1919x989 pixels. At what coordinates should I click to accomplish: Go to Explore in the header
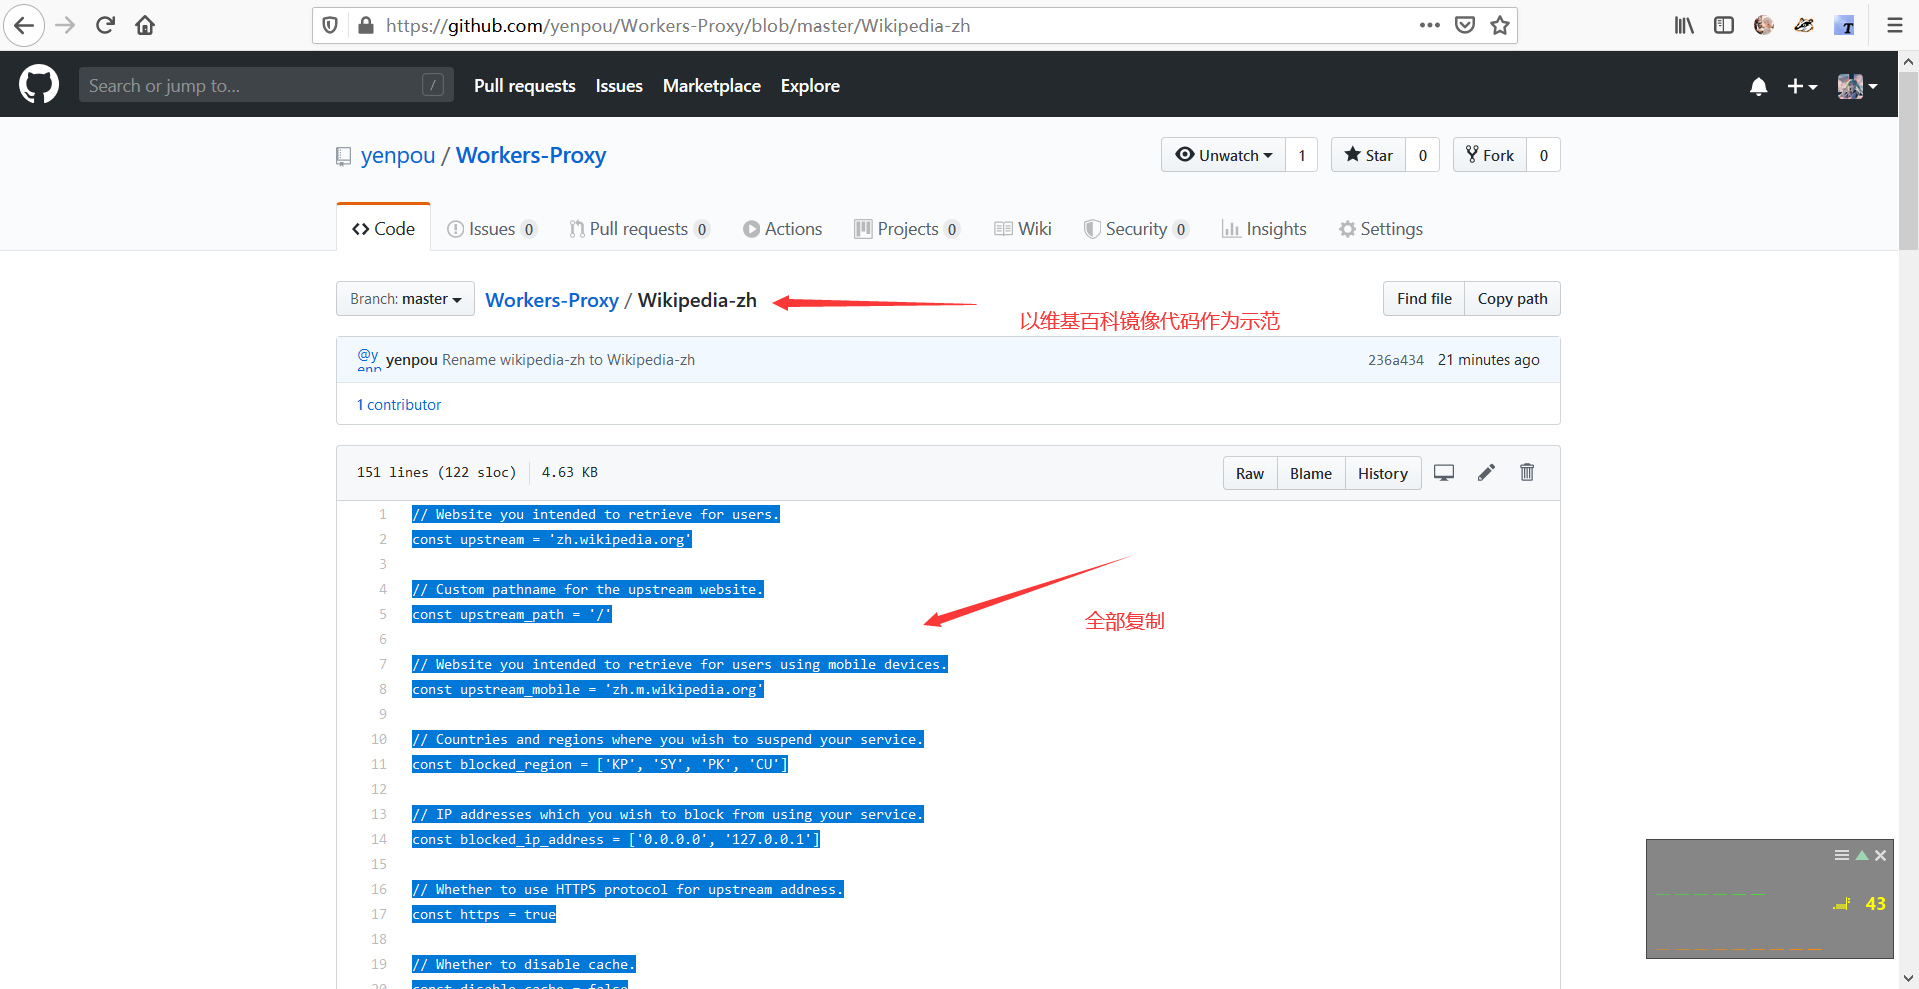[x=810, y=86]
